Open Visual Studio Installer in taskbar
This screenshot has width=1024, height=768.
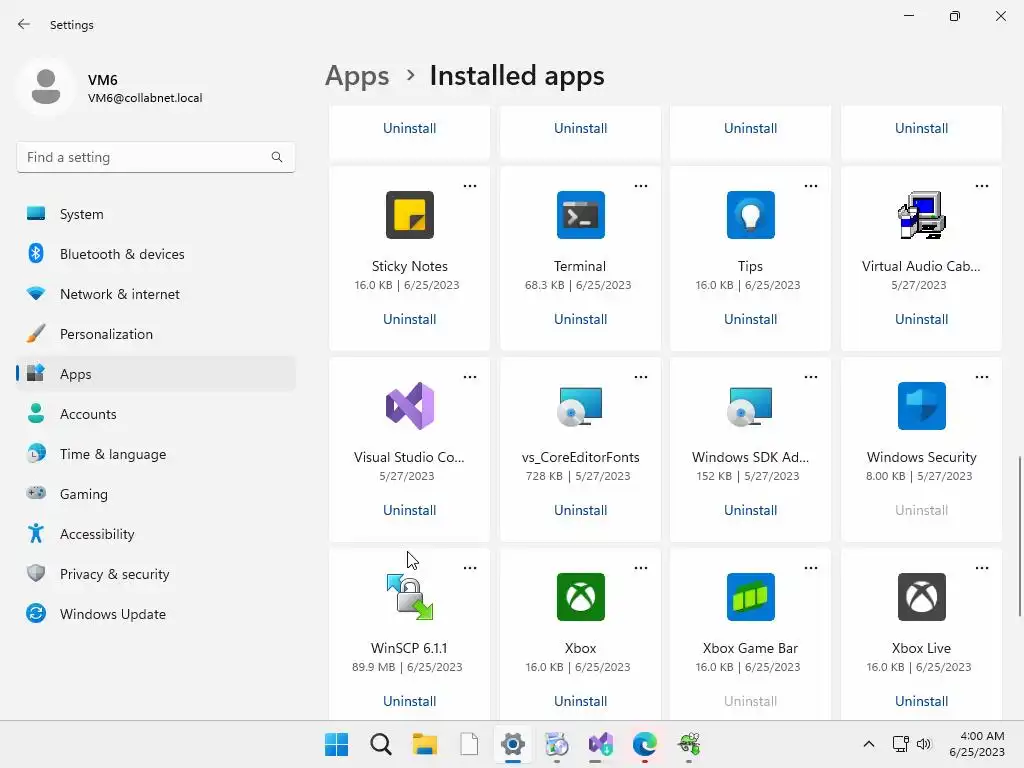click(600, 744)
